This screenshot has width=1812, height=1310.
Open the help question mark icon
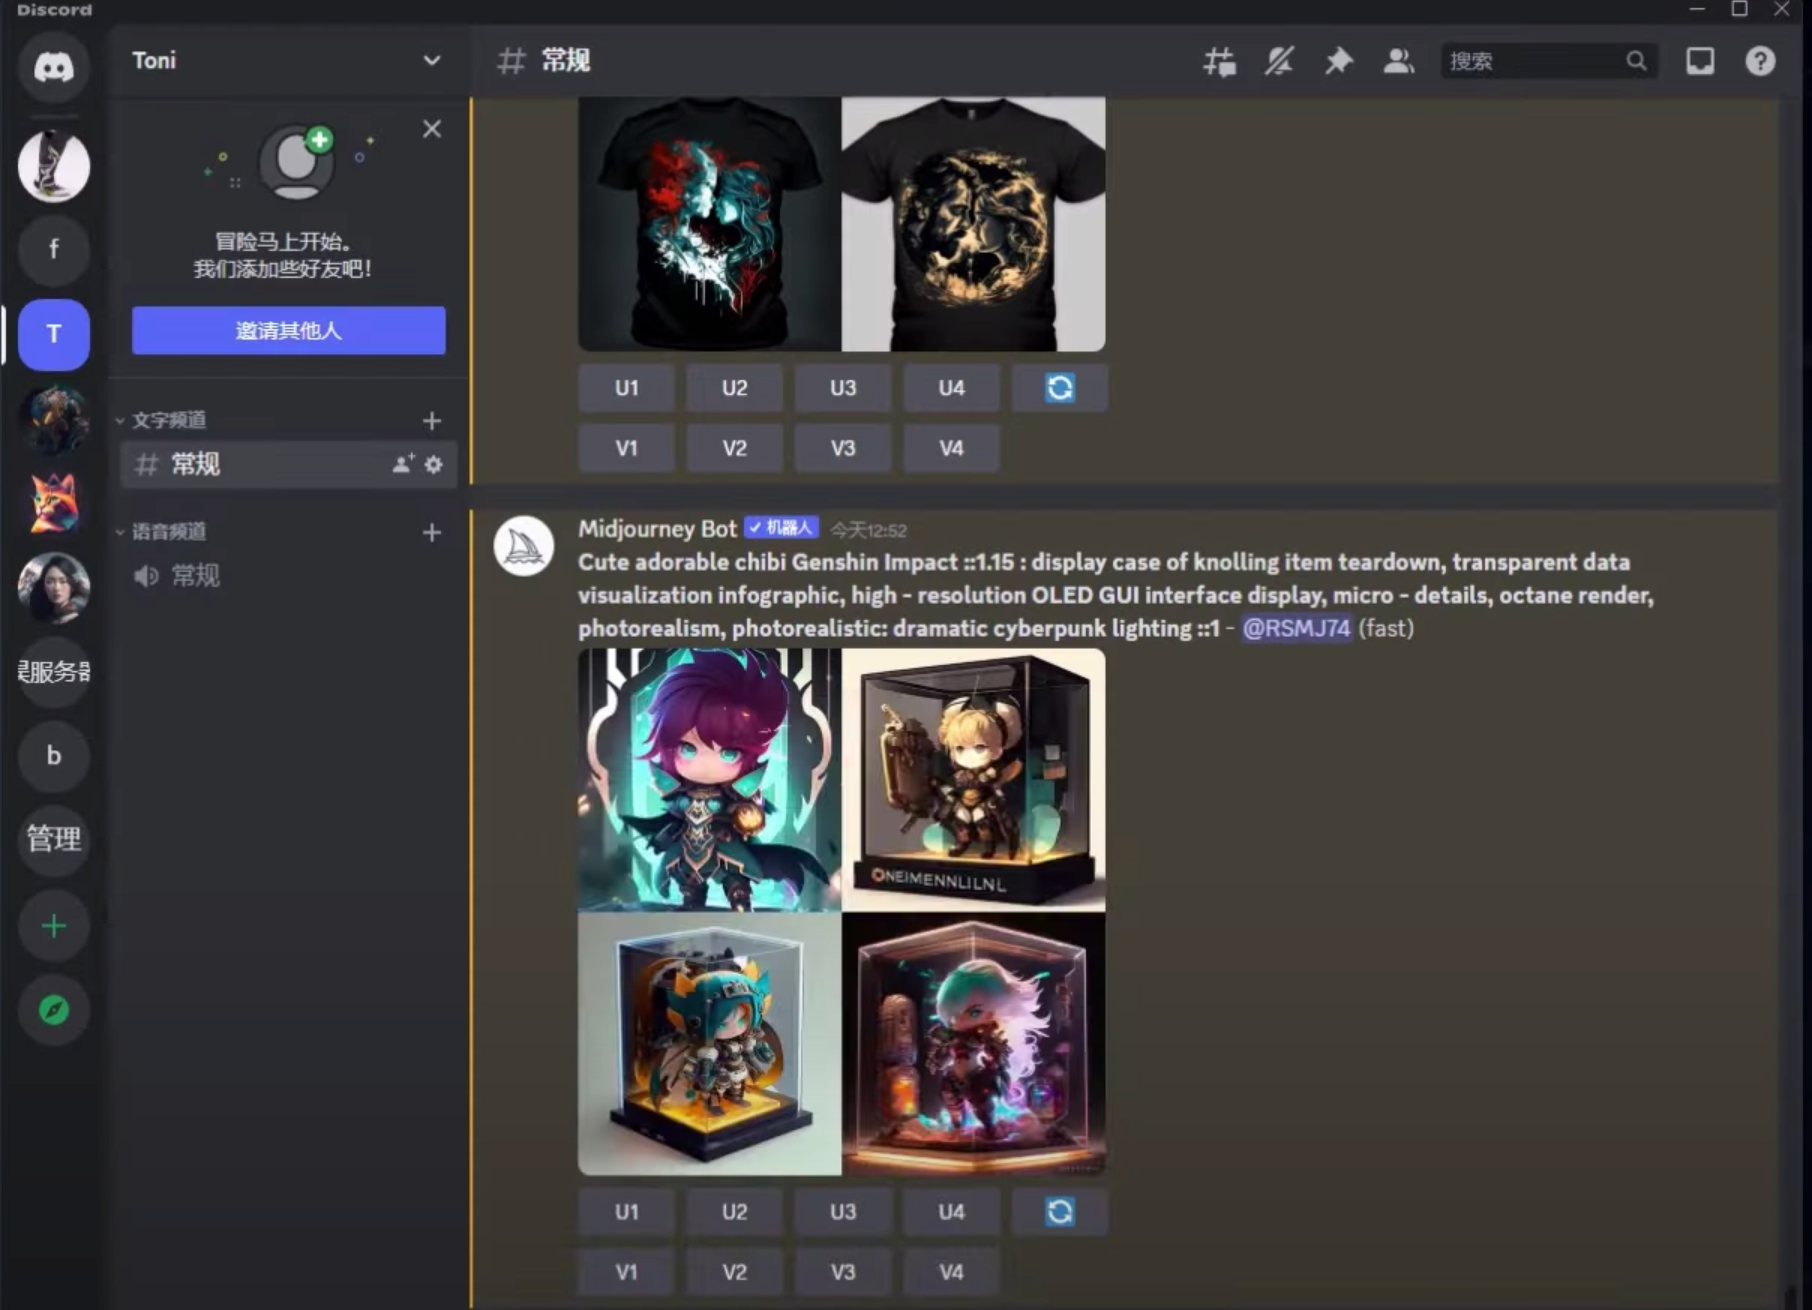(x=1760, y=61)
